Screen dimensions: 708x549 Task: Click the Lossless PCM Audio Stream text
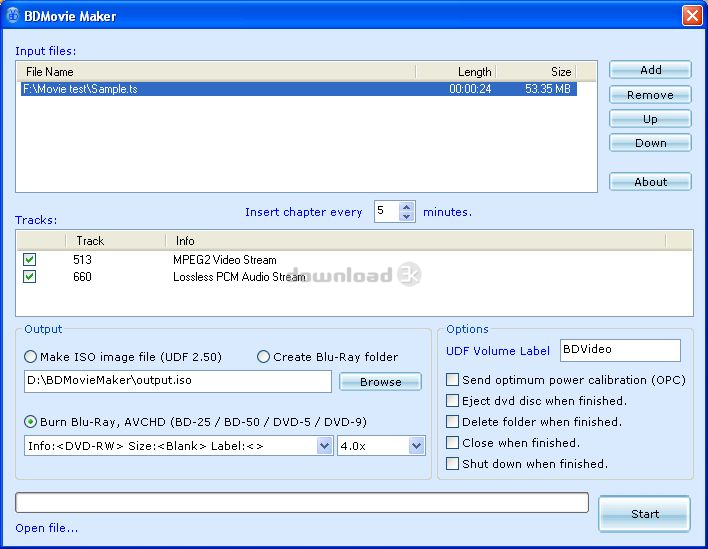pos(239,277)
